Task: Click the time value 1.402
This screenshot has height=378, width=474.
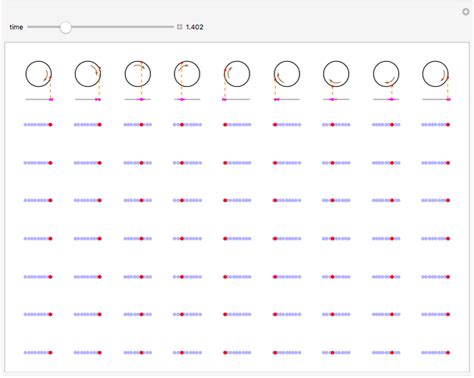Action: tap(195, 27)
